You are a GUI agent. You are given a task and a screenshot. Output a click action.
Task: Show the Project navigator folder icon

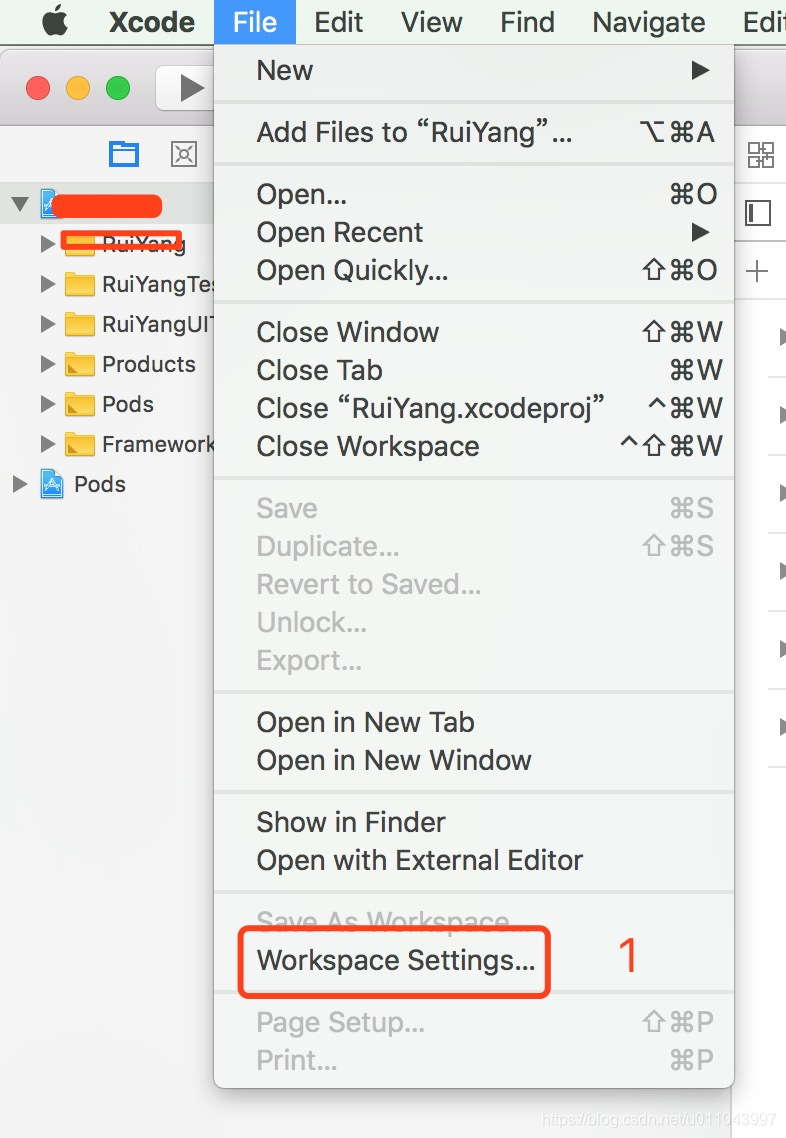pyautogui.click(x=124, y=154)
